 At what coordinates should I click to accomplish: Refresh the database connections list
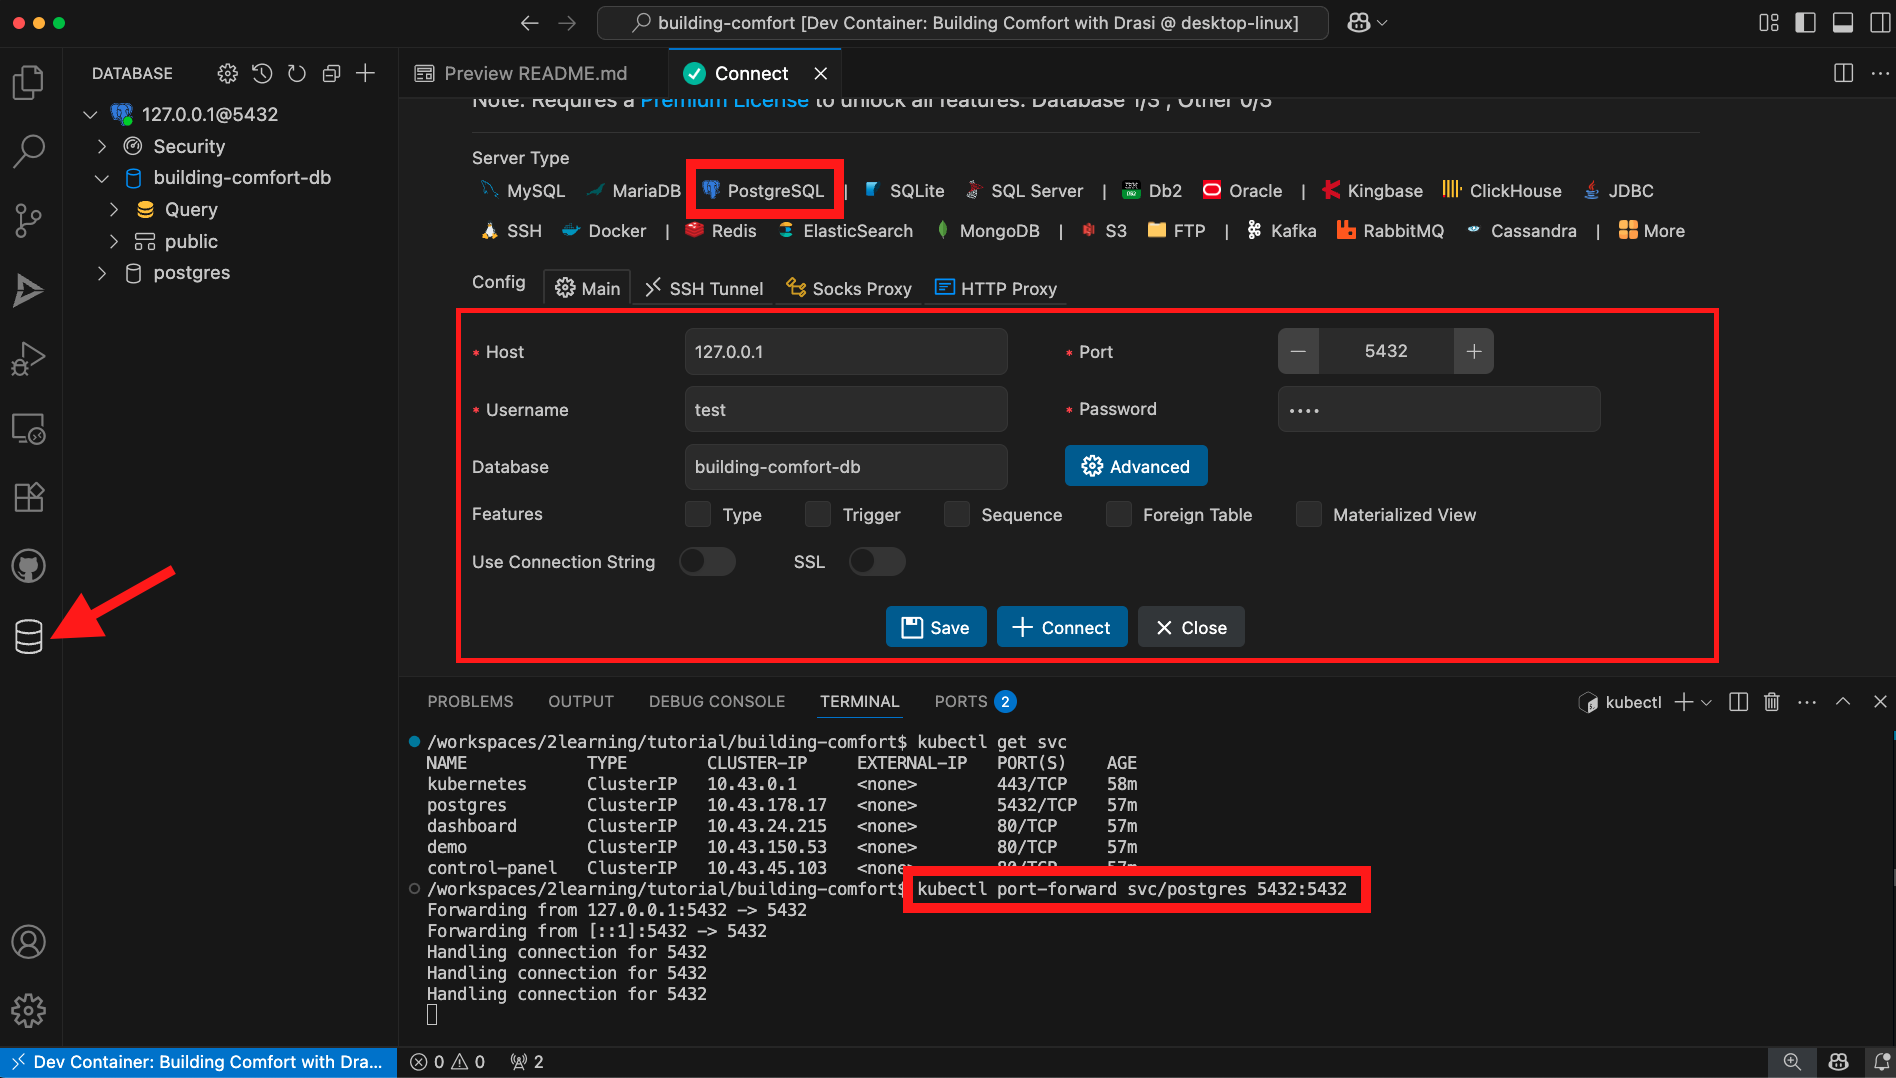[x=296, y=73]
